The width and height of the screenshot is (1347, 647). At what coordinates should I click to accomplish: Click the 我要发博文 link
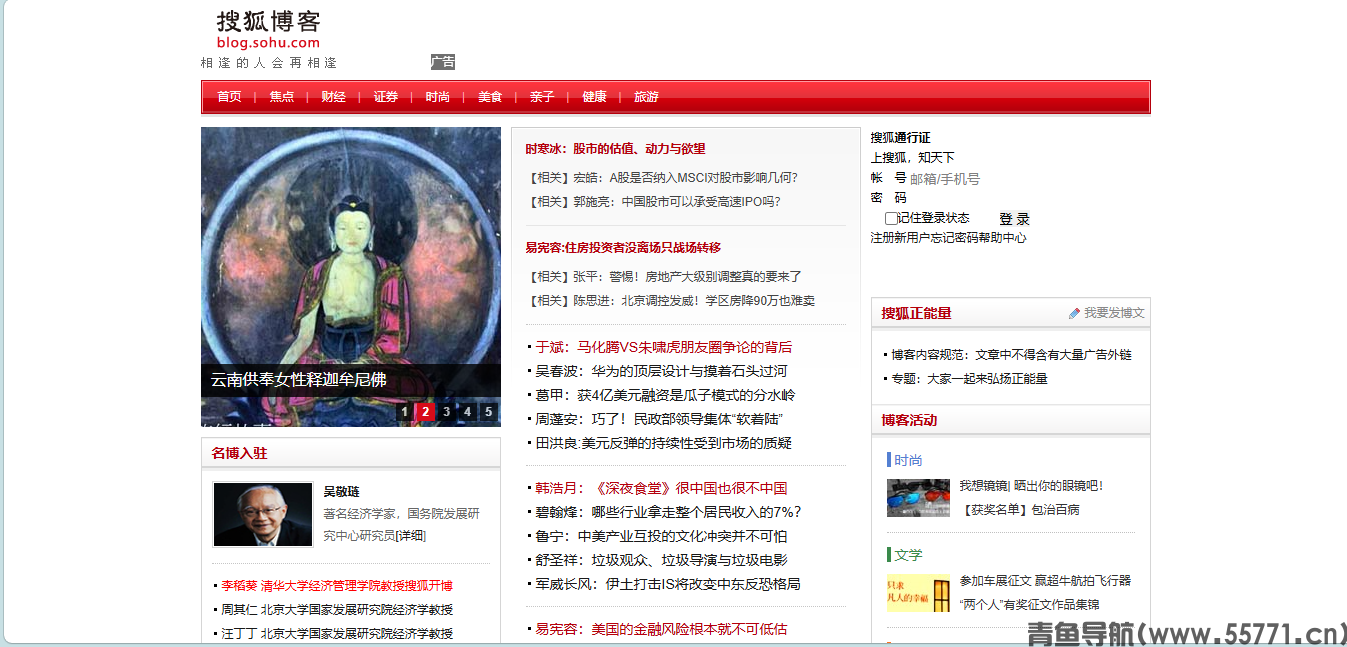pyautogui.click(x=1114, y=313)
